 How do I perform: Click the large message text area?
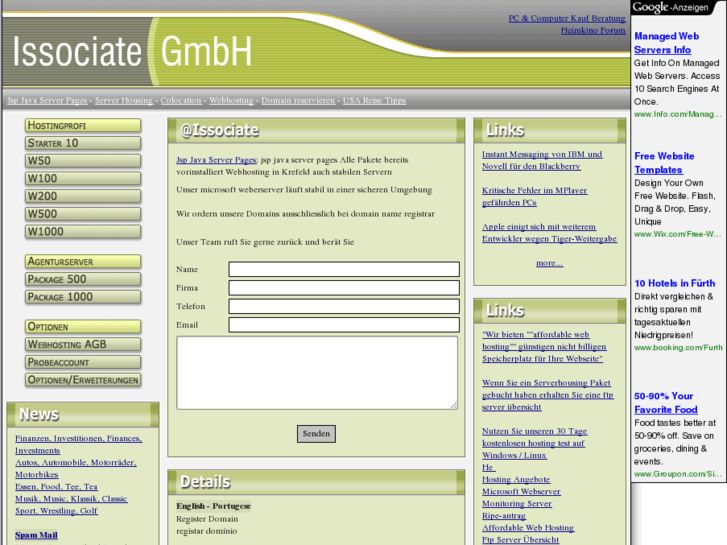click(x=317, y=373)
